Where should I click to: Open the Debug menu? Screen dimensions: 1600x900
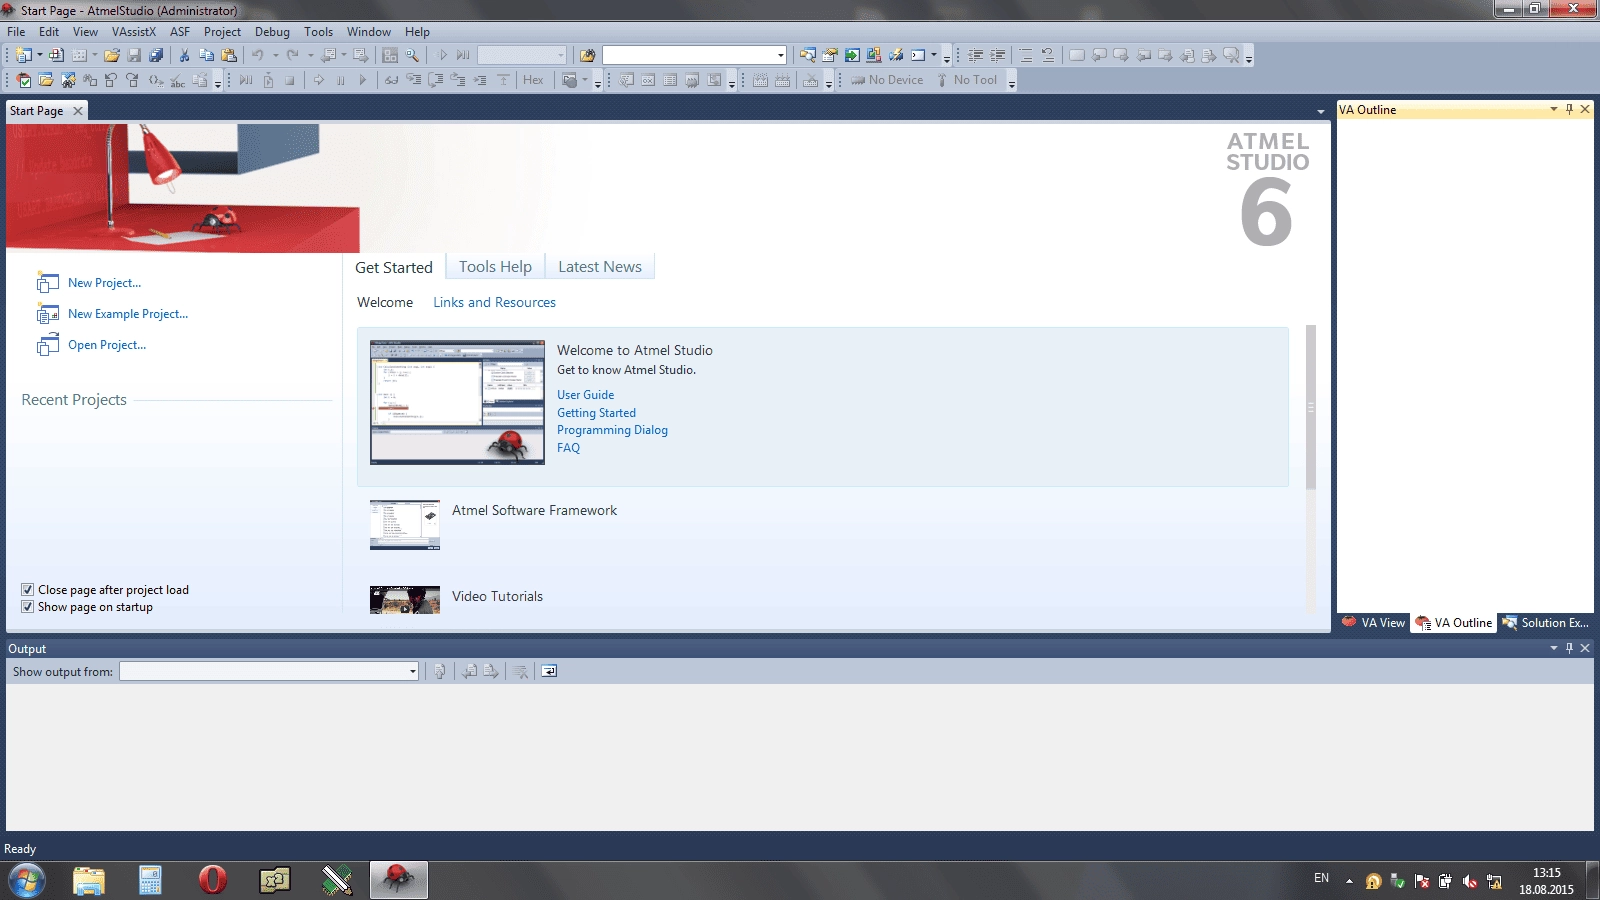[x=272, y=32]
